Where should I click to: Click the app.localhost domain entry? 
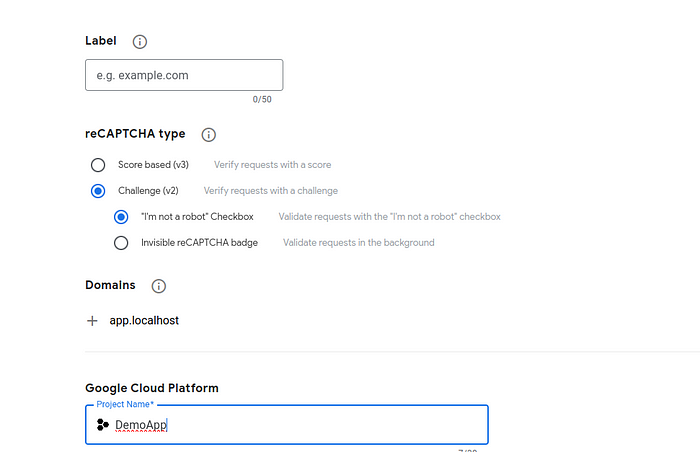[x=144, y=320]
